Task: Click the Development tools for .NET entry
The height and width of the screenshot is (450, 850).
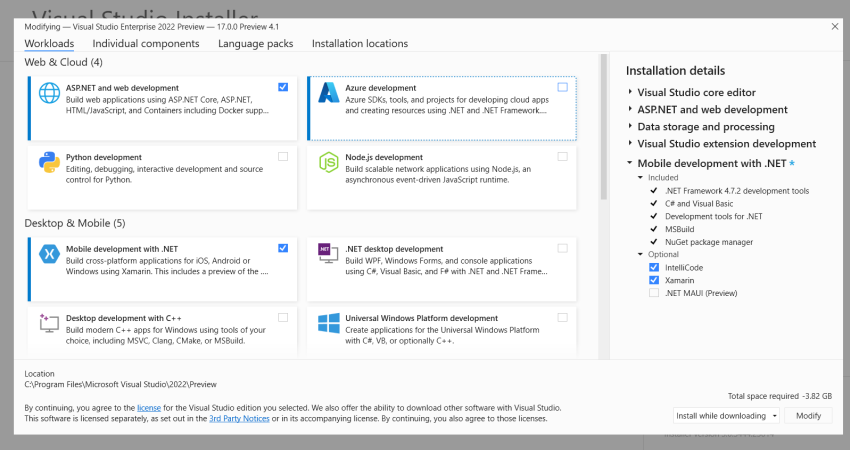Action: pyautogui.click(x=713, y=216)
